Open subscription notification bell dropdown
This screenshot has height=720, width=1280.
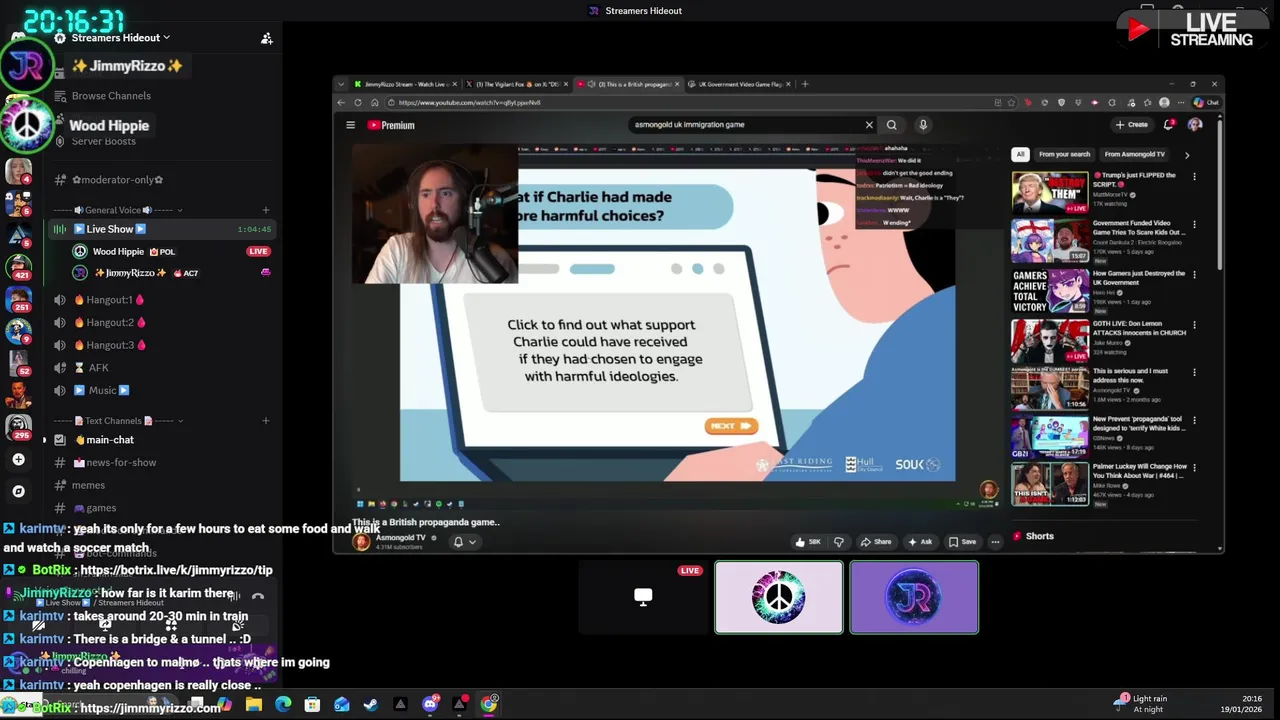coord(464,542)
